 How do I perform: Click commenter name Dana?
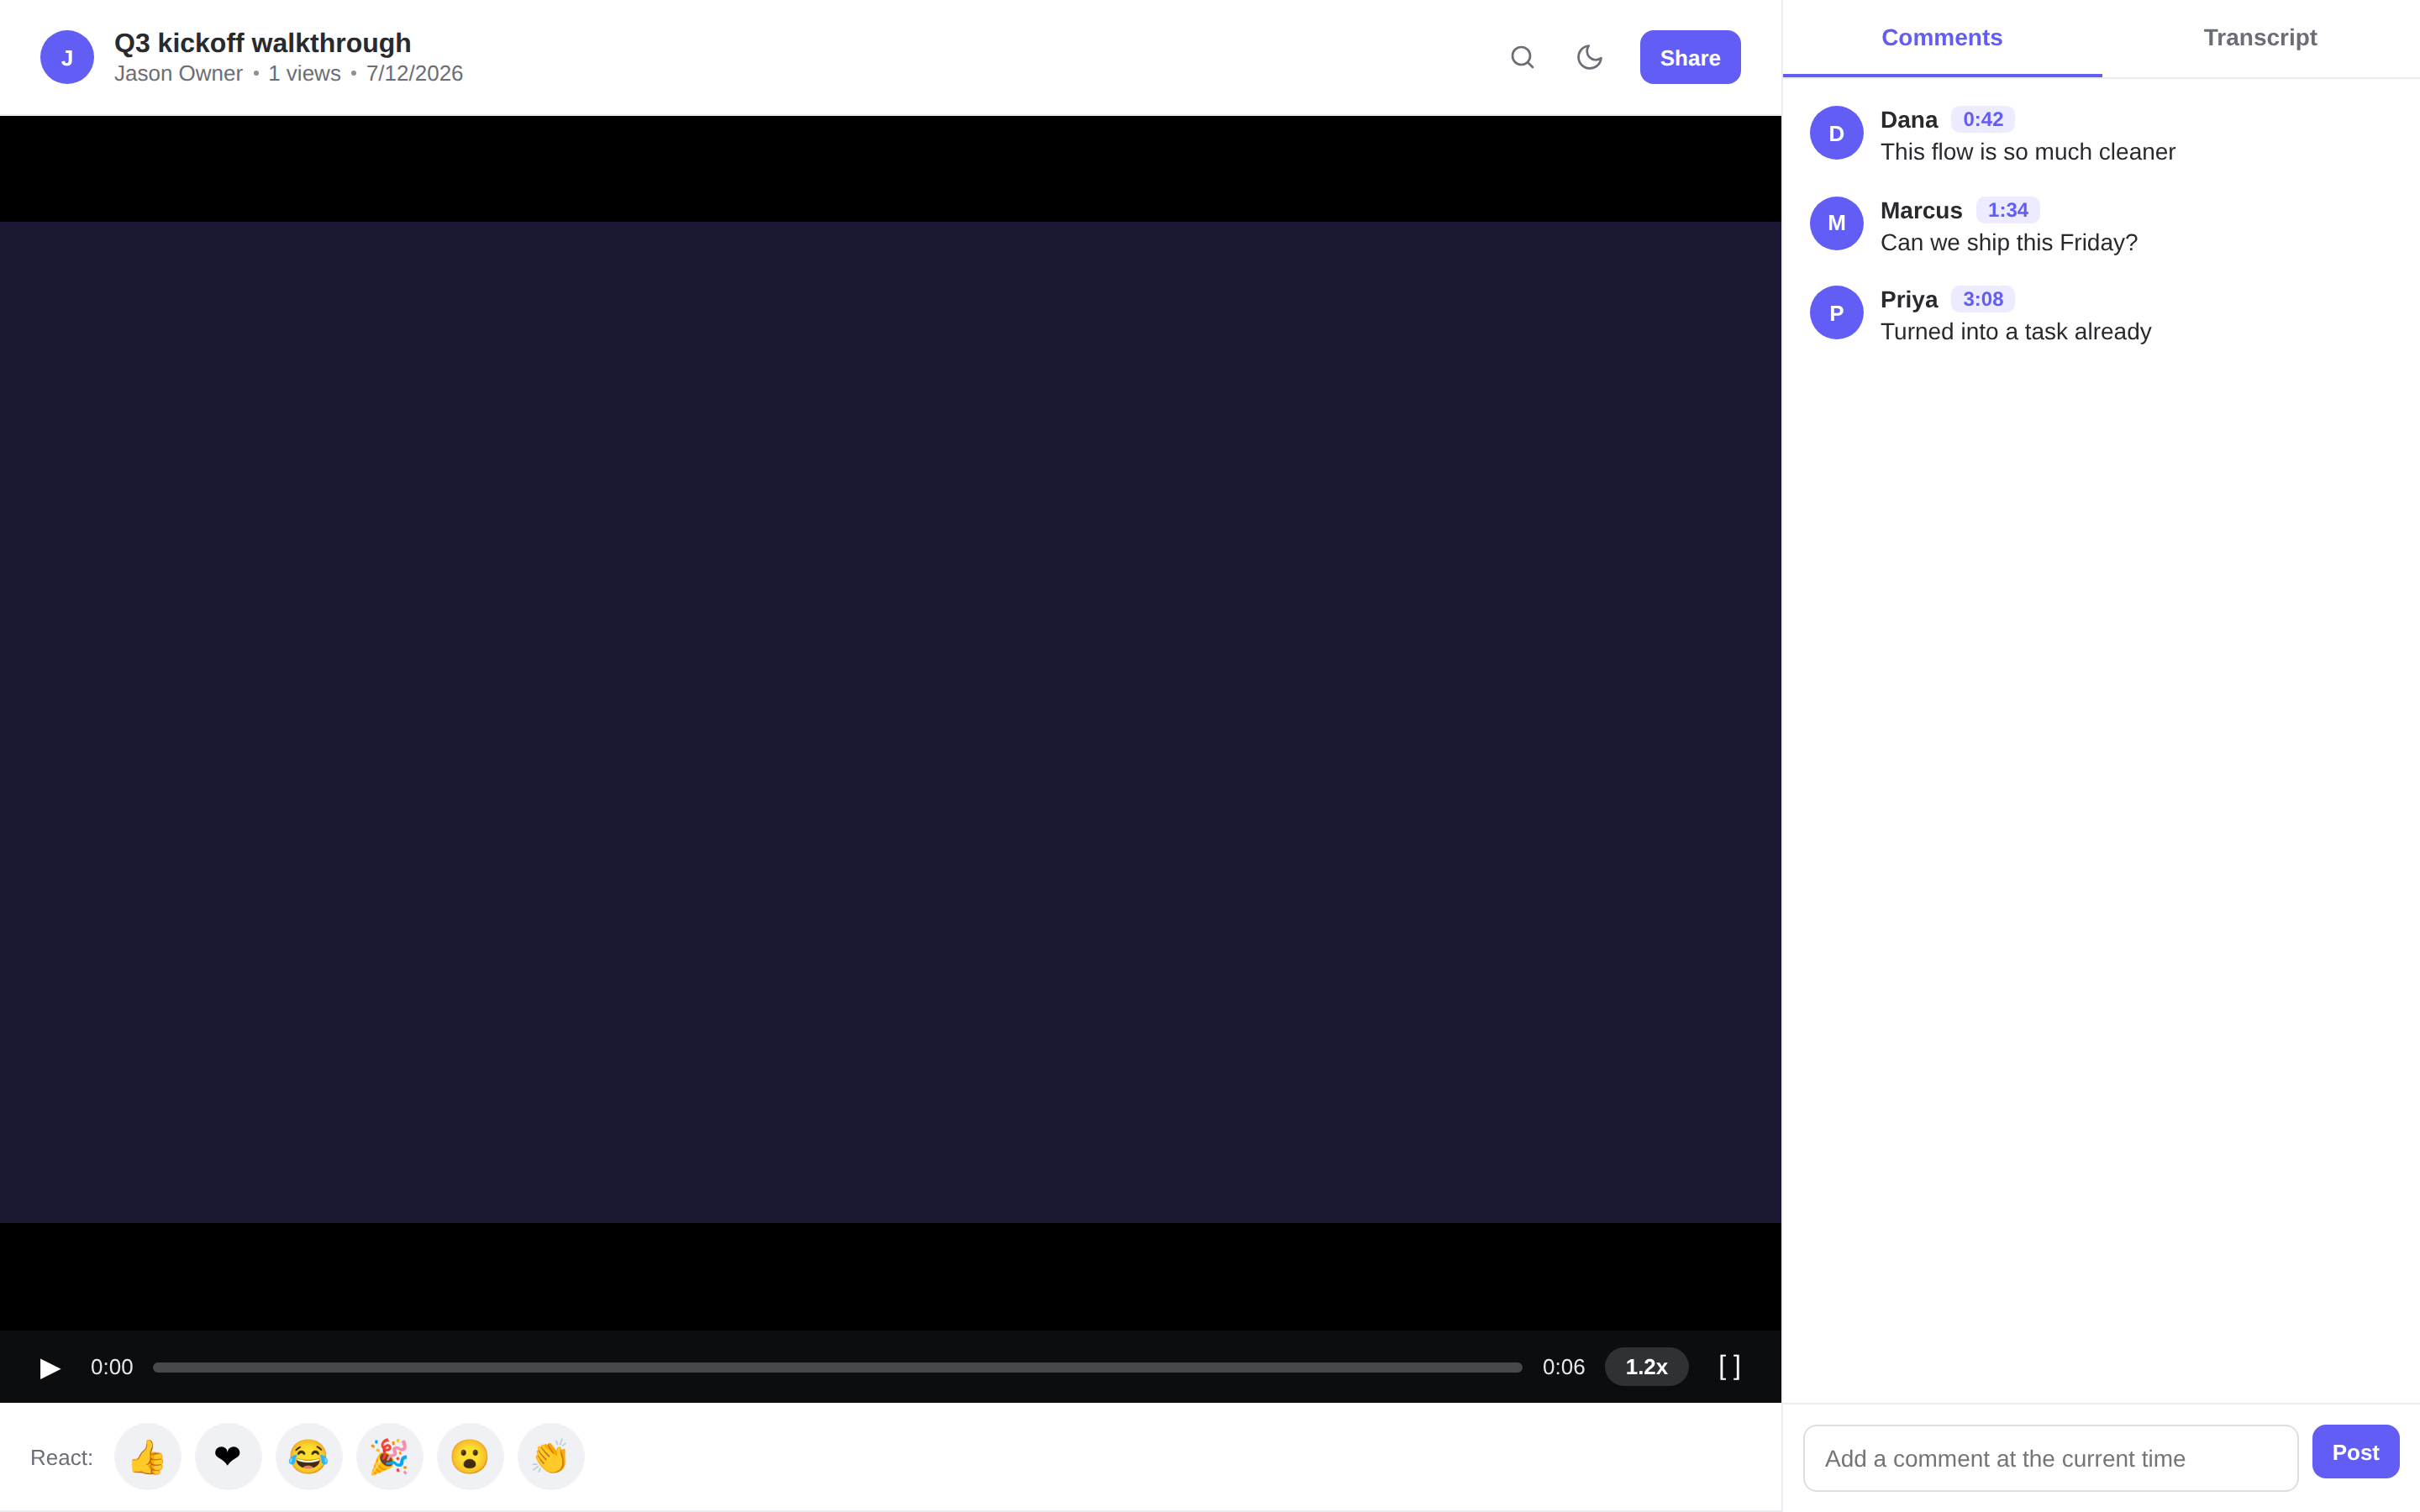coord(1908,120)
